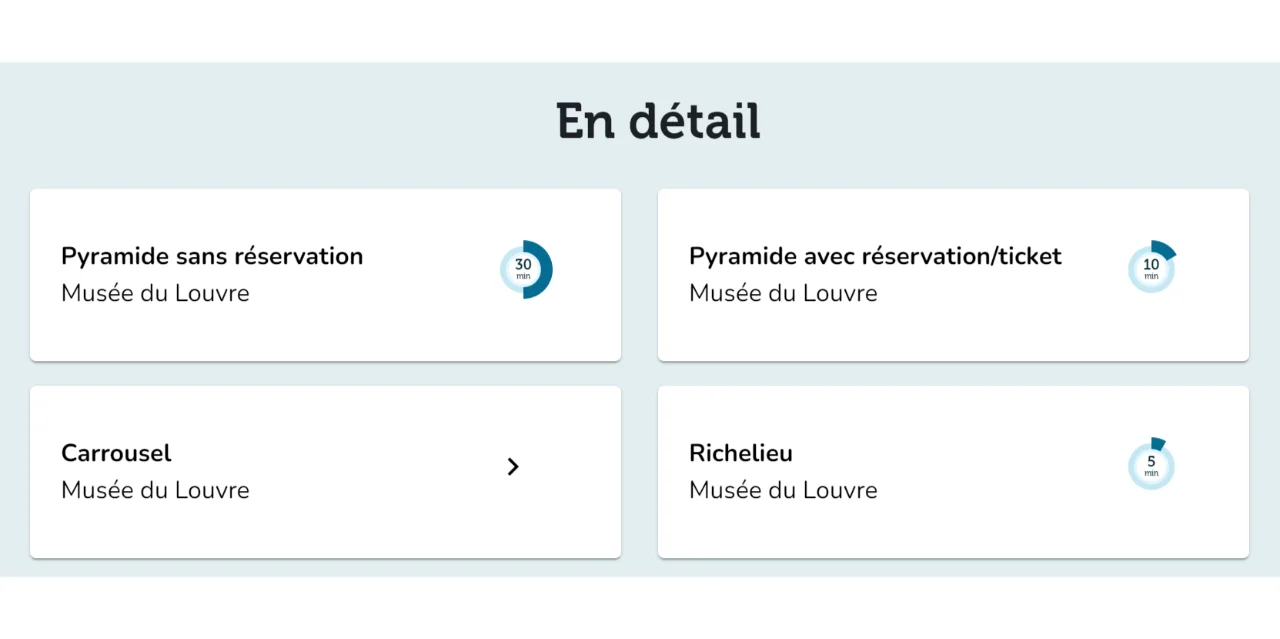Screen dimensions: 1280x639
Task: Click the "min" label under the number 30
Action: (523, 277)
